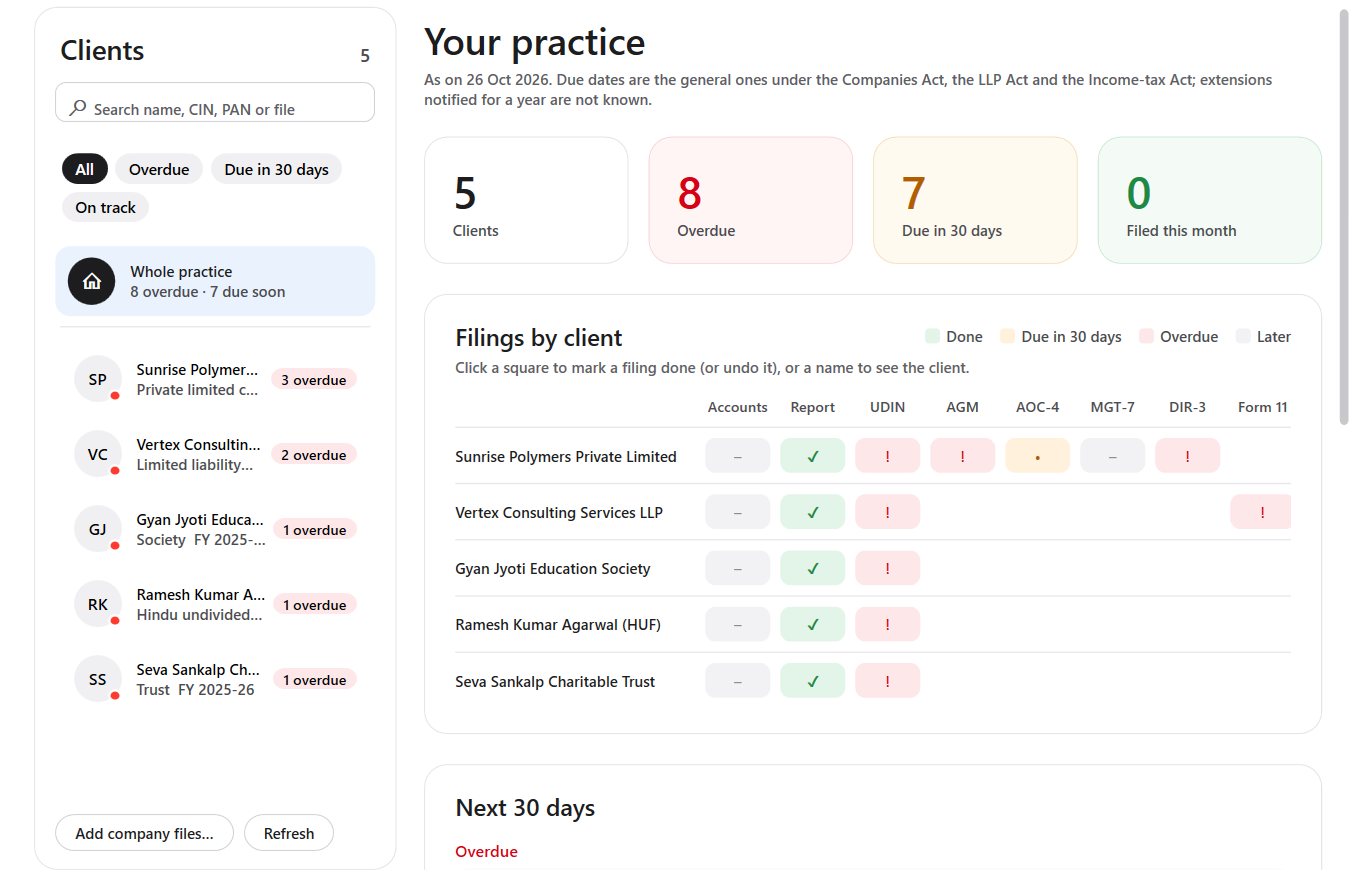1370x890 pixels.
Task: Click the Overdue summary card
Action: [x=751, y=200]
